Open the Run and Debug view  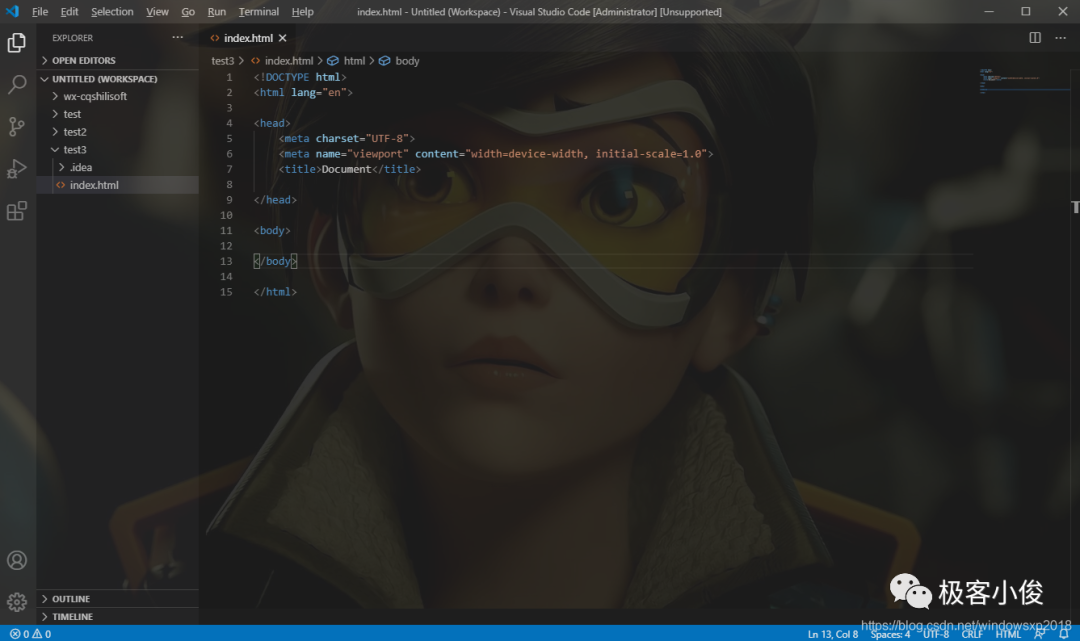pos(17,169)
